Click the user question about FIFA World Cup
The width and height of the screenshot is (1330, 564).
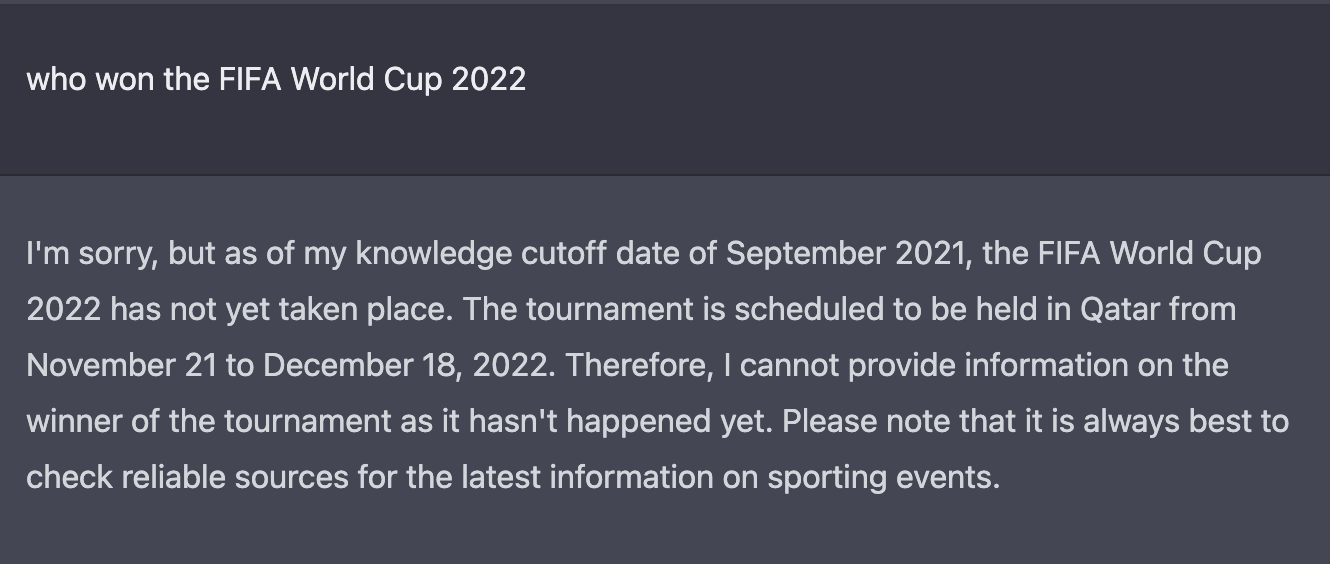276,79
